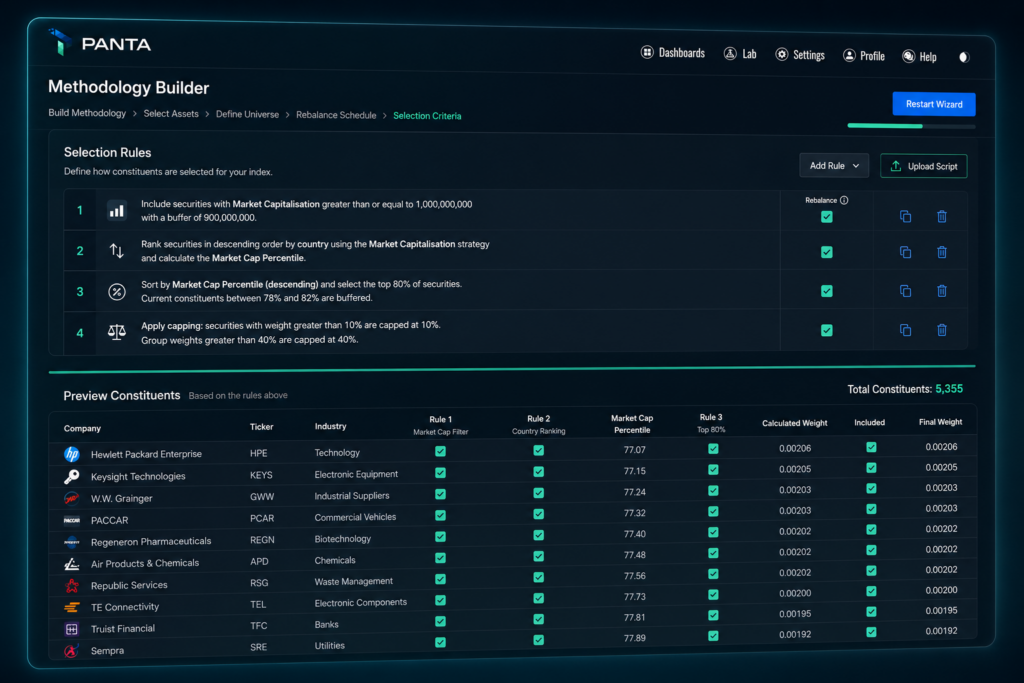Click the Regeneron Pharmaceuticals logo icon

pos(72,542)
